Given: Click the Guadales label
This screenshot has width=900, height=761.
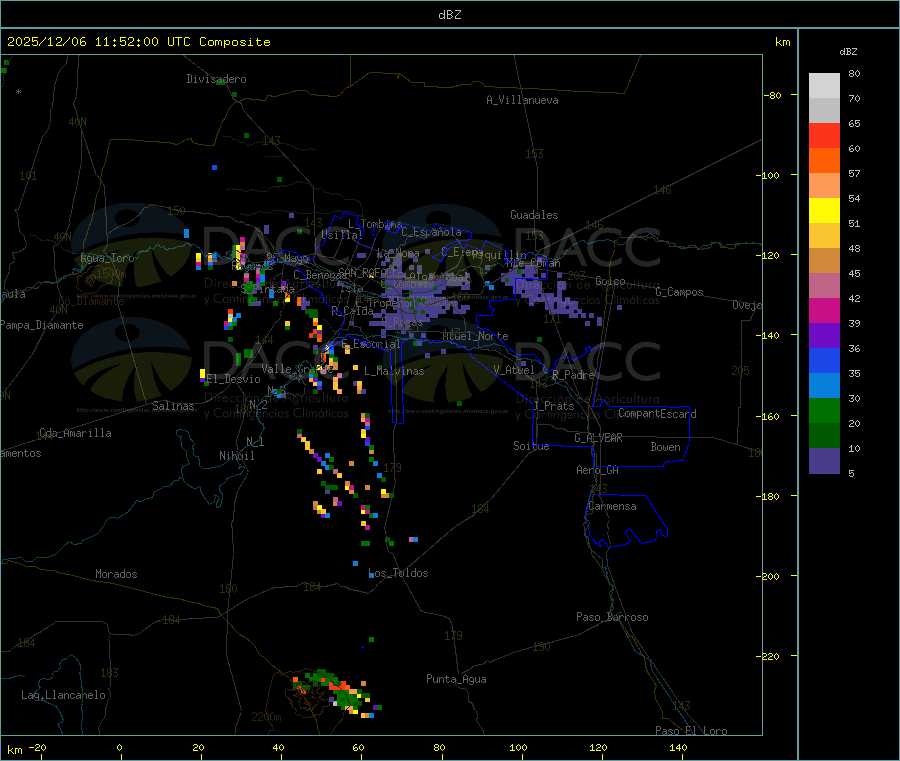Looking at the screenshot, I should (x=534, y=215).
